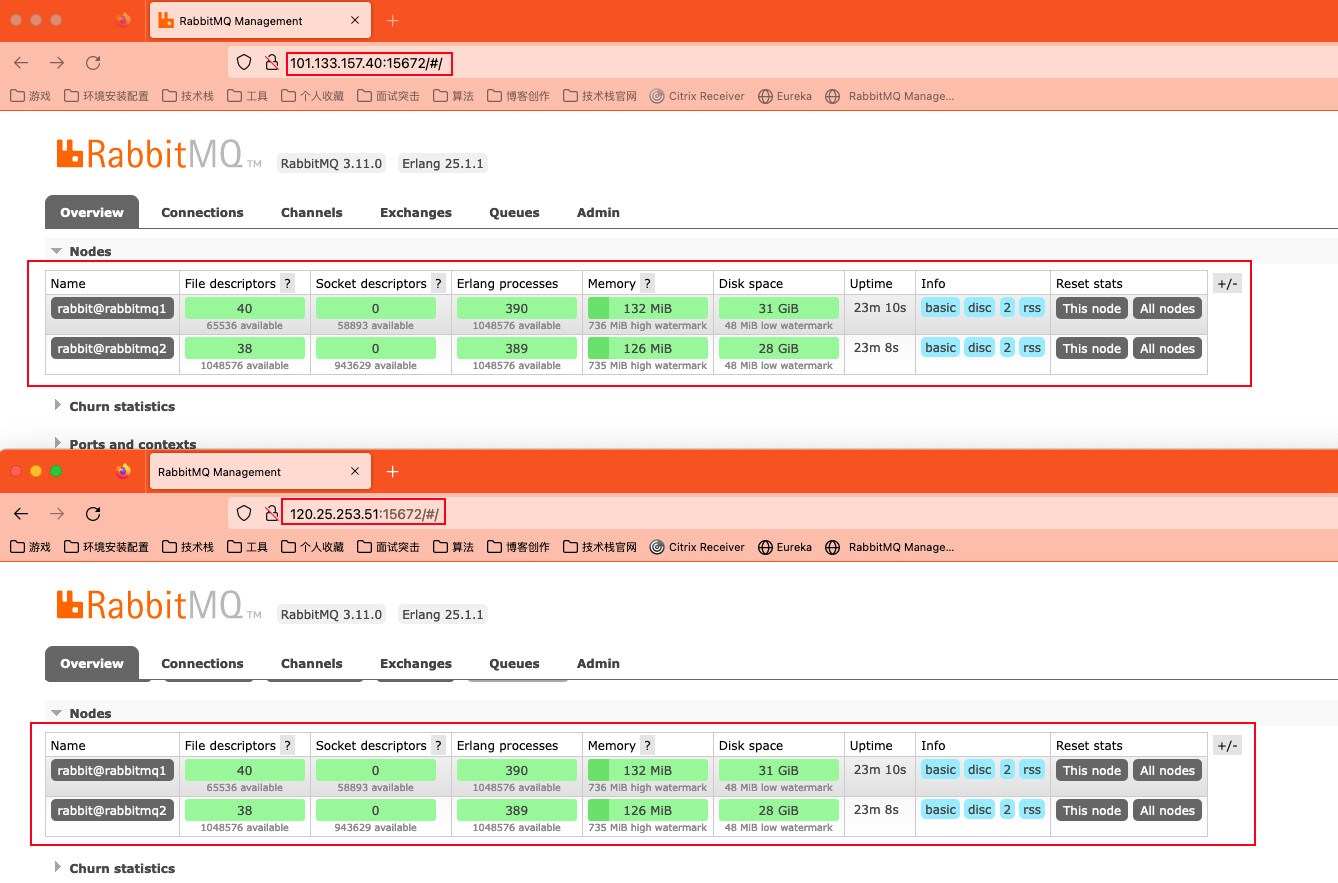Viewport: 1338px width, 883px height.
Task: Open a new tab in the 101.133.157.40 window
Action: [392, 20]
